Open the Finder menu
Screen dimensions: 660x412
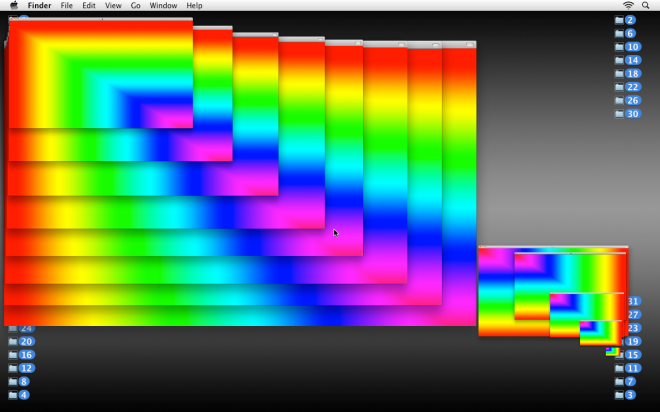tap(39, 6)
